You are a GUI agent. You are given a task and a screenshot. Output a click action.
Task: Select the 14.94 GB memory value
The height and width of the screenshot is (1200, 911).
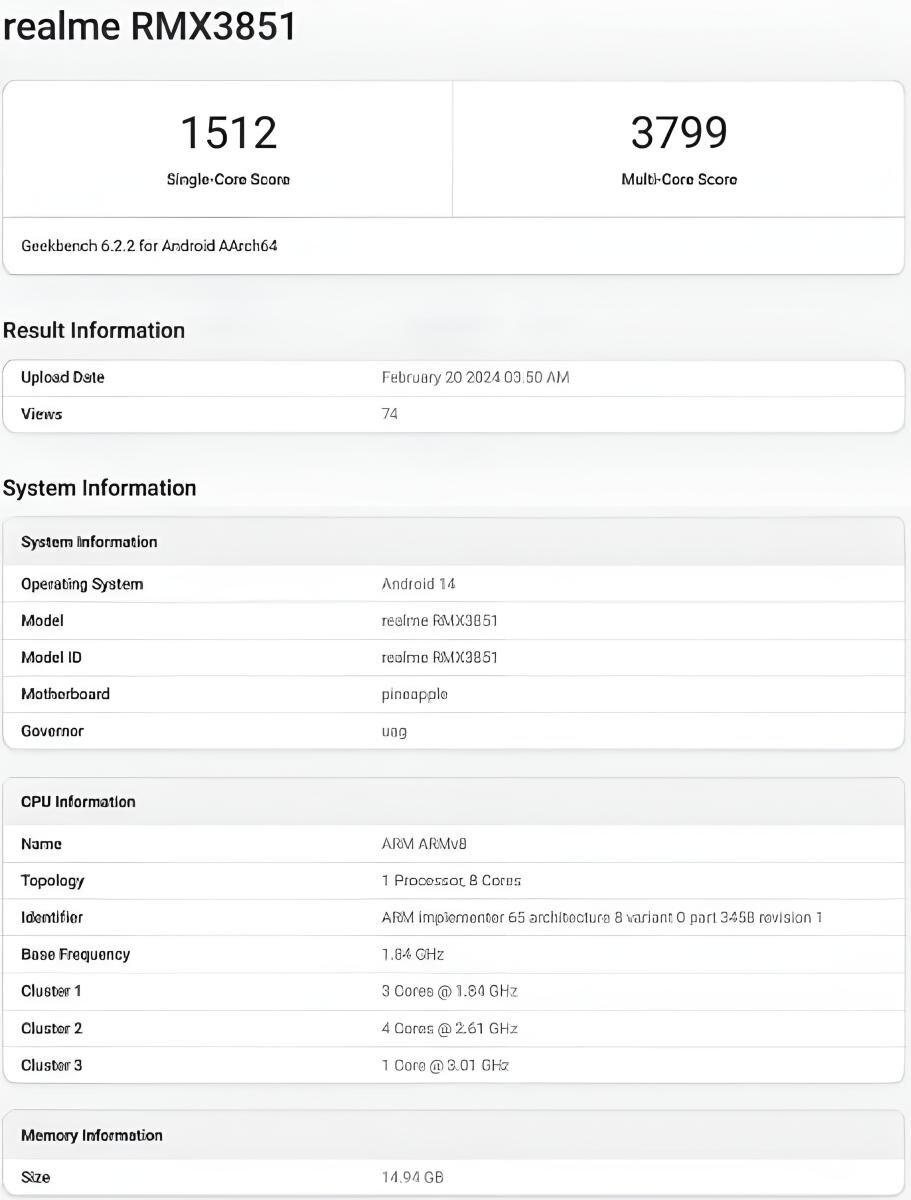tap(413, 1177)
